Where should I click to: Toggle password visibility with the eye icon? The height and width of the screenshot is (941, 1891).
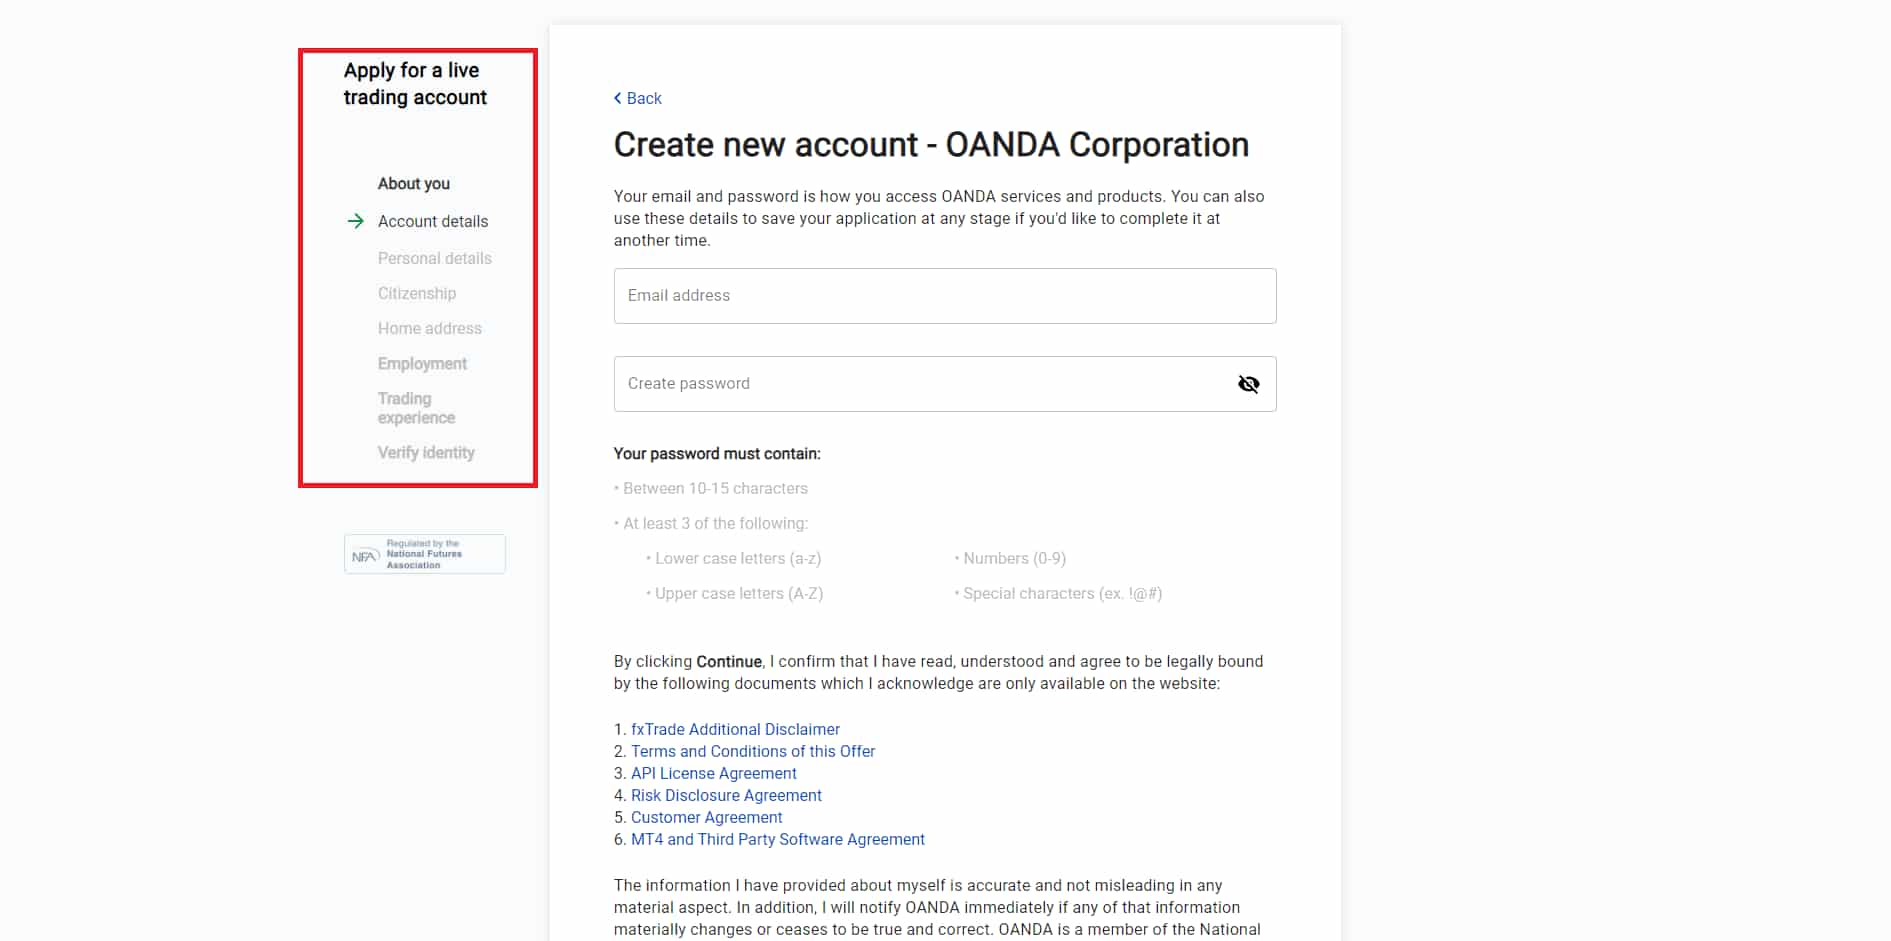(x=1248, y=383)
